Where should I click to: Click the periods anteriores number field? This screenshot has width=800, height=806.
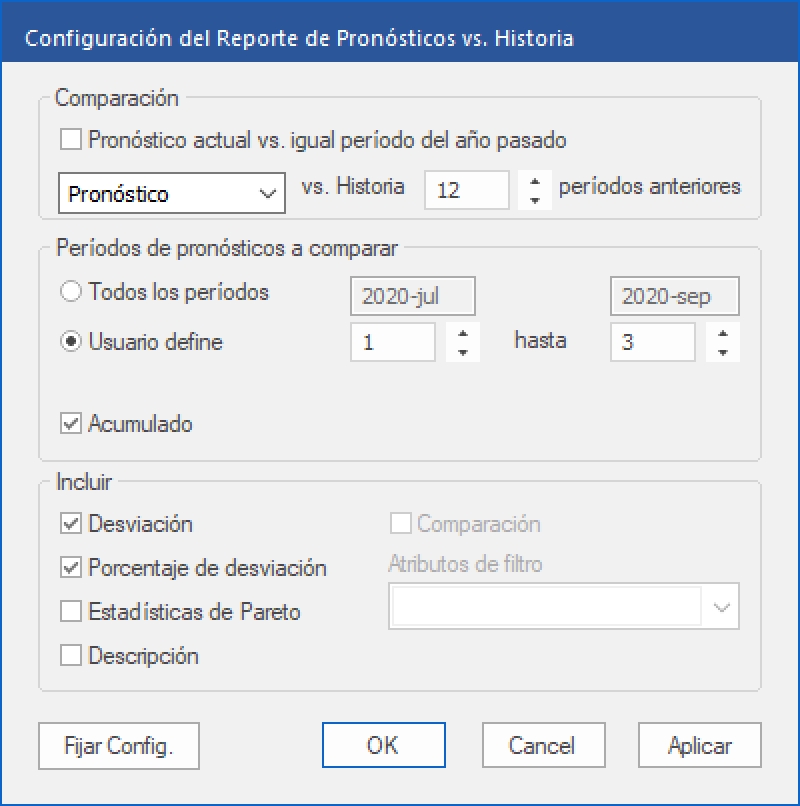[466, 190]
